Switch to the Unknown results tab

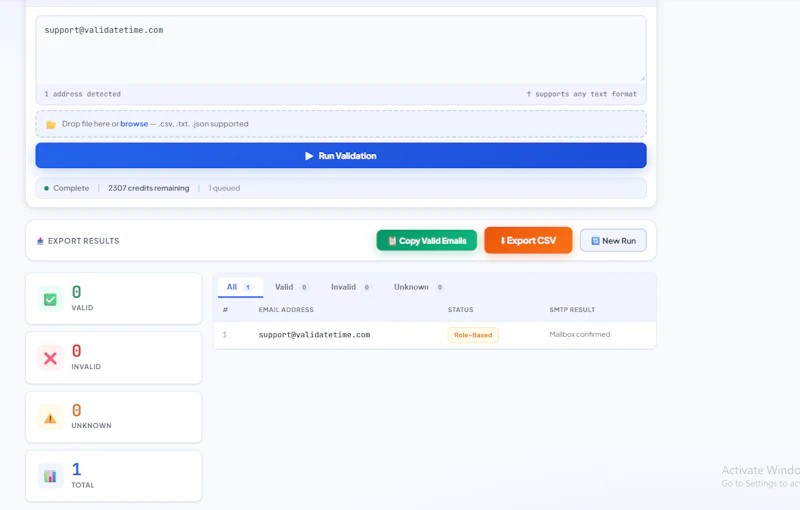point(418,287)
